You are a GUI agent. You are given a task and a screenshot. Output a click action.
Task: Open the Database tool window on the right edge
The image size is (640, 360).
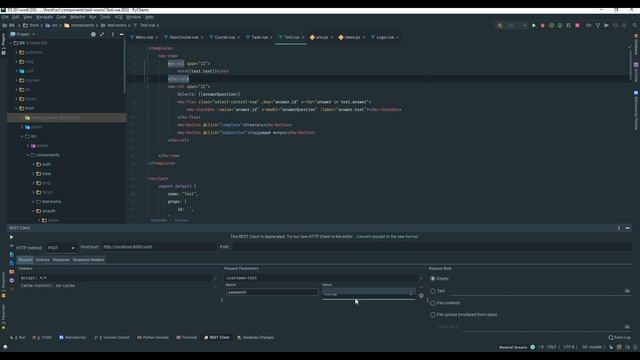pos(636,45)
